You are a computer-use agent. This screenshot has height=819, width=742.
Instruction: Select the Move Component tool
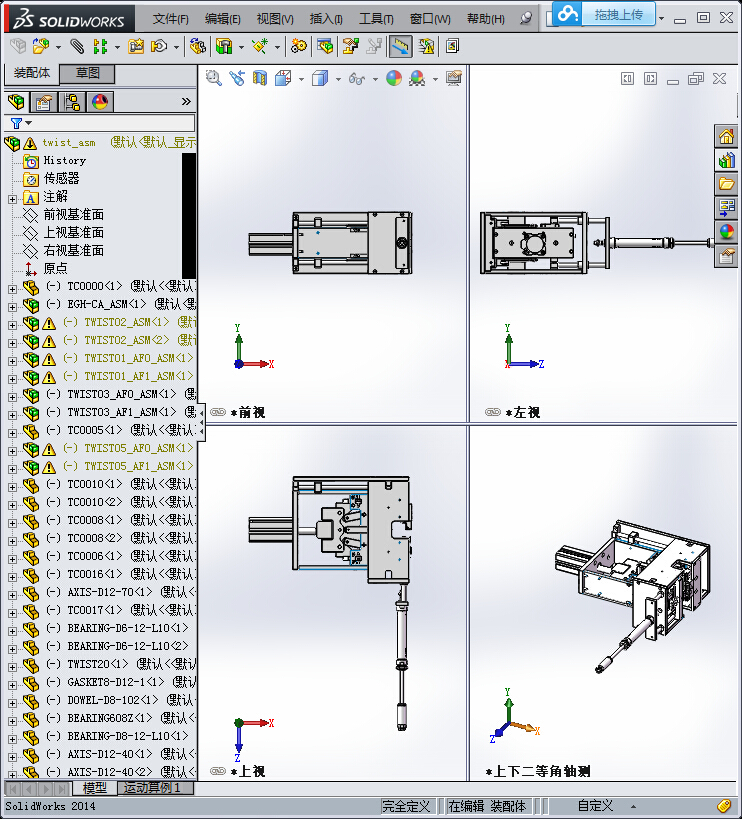[x=159, y=46]
